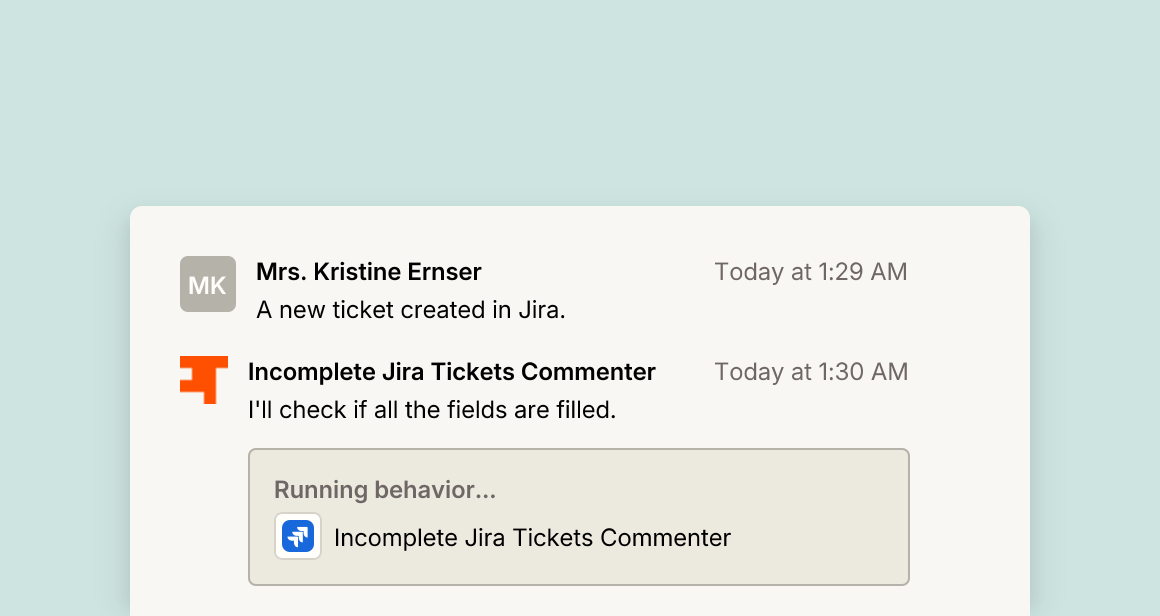Click the 'Running behavior...' status label

click(385, 490)
